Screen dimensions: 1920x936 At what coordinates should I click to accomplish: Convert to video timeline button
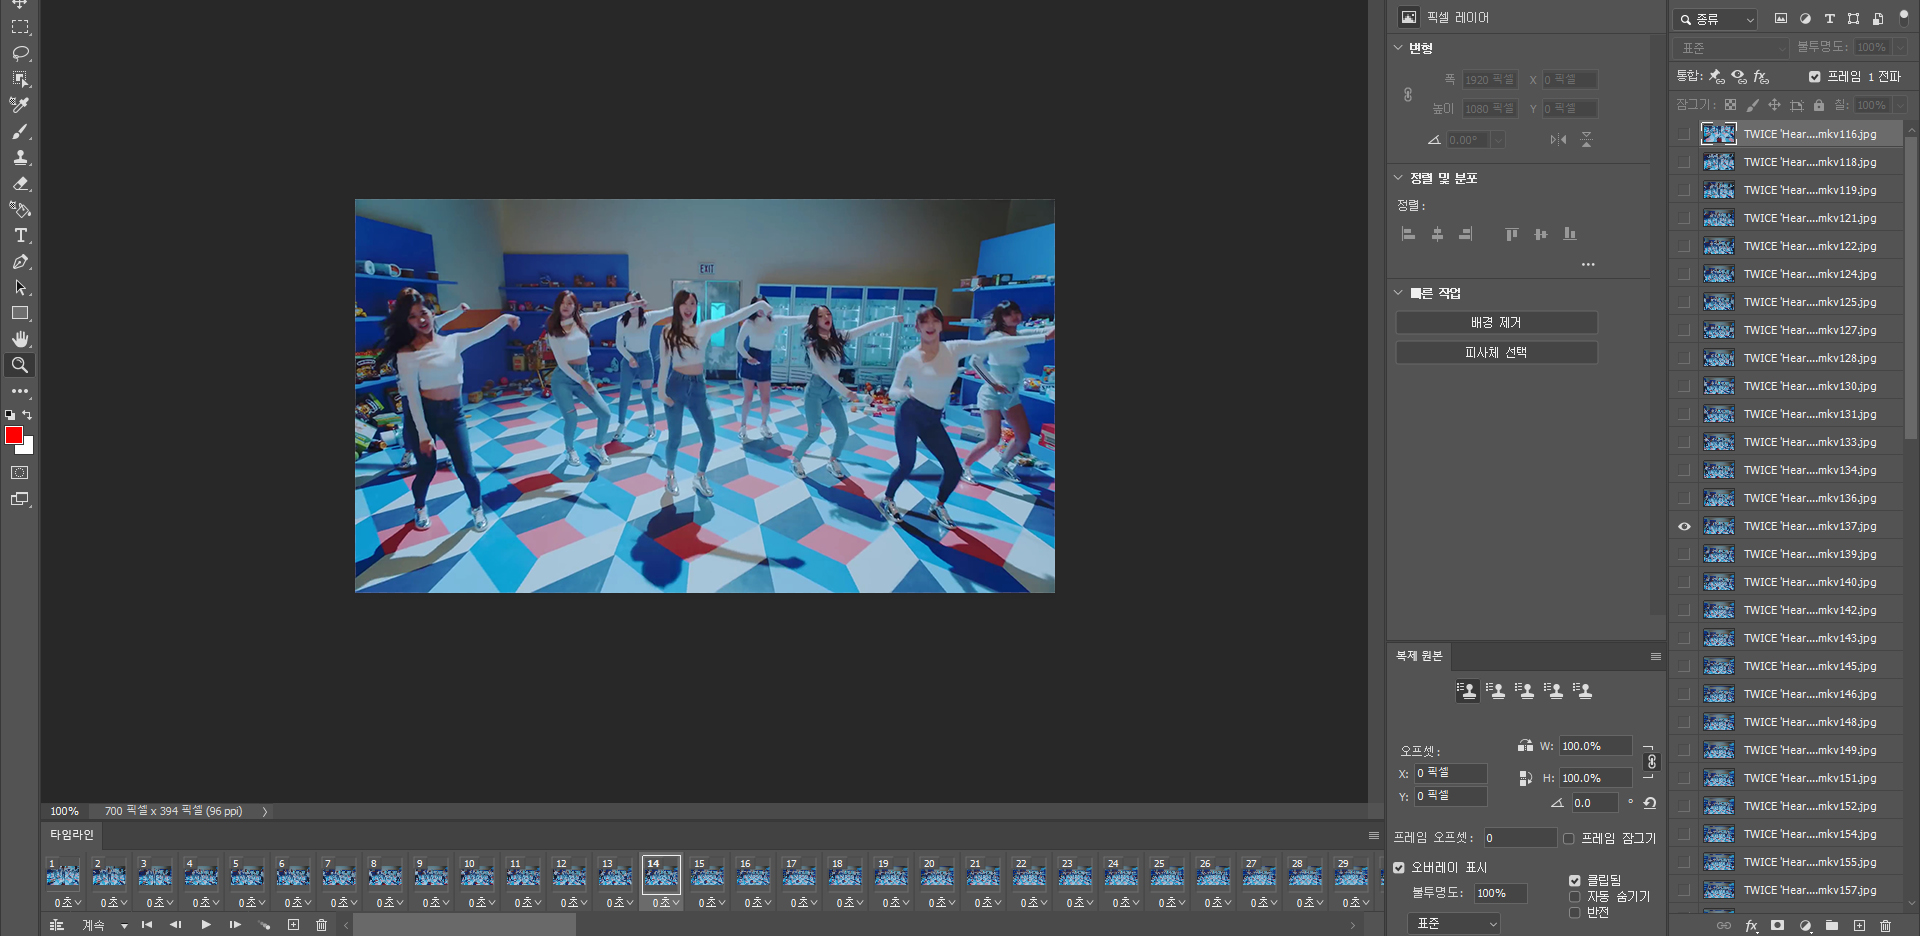pyautogui.click(x=57, y=925)
